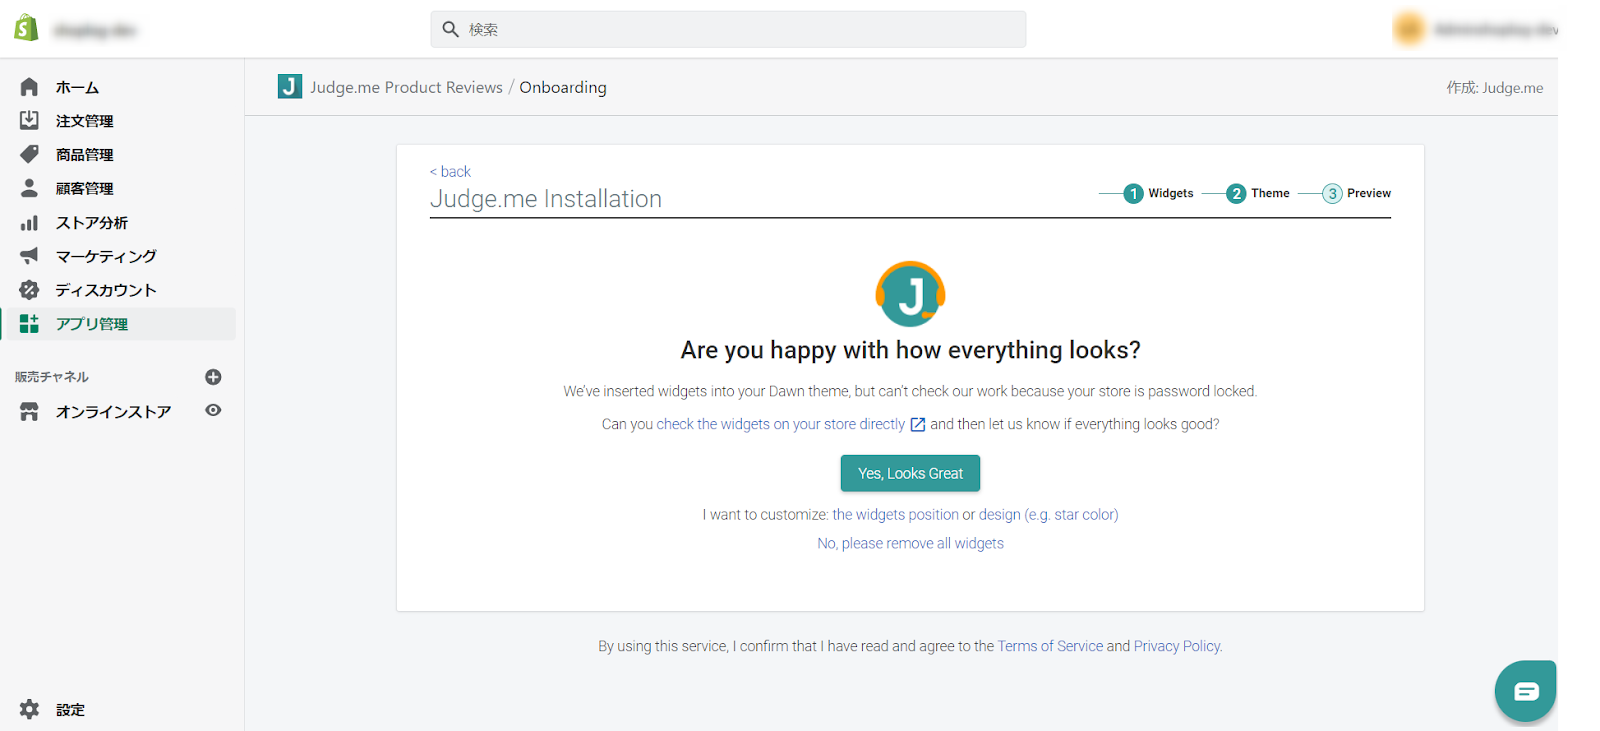Click the 顧客管理 person icon
This screenshot has height=731, width=1600.
coord(29,188)
